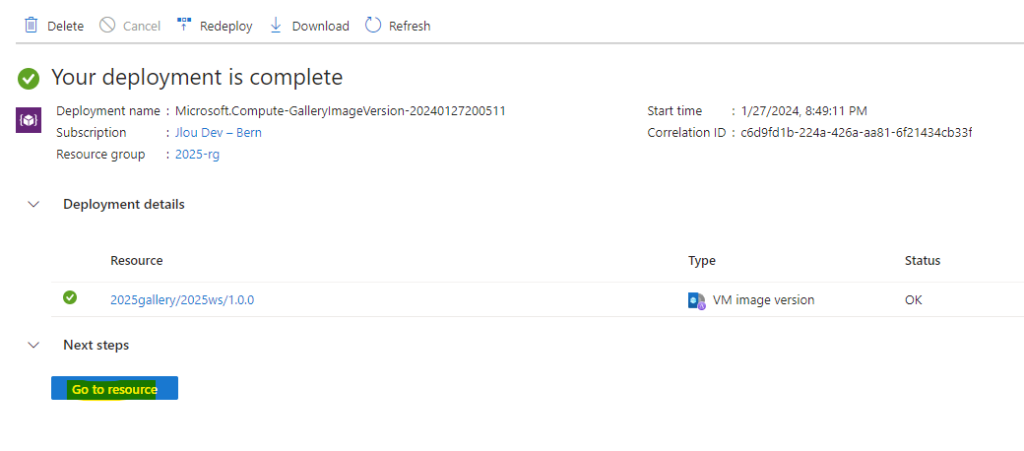Click the Status column header
1024x451 pixels.
click(922, 261)
